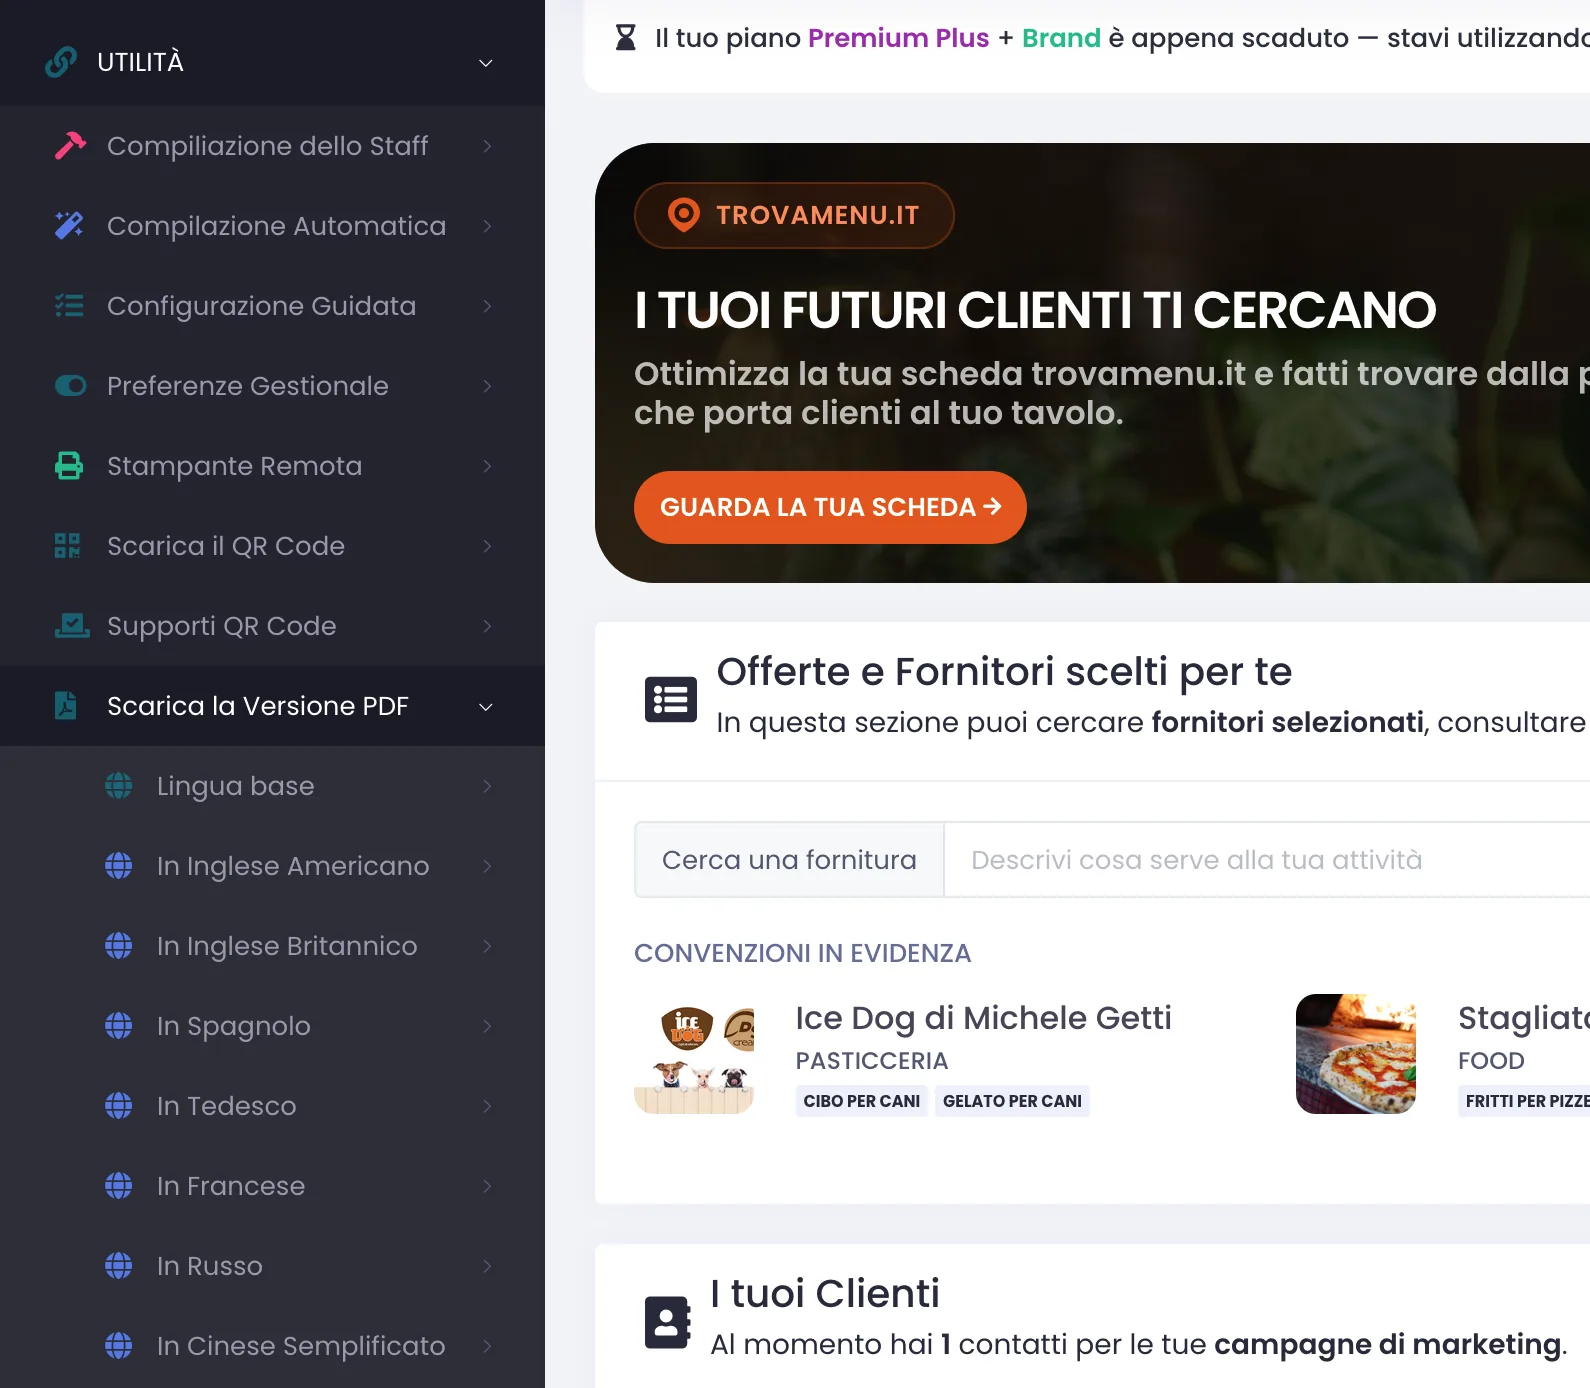Screen dimensions: 1590x1388
Task: Click the globe icon beside In Spagnolo
Action: tap(119, 1026)
